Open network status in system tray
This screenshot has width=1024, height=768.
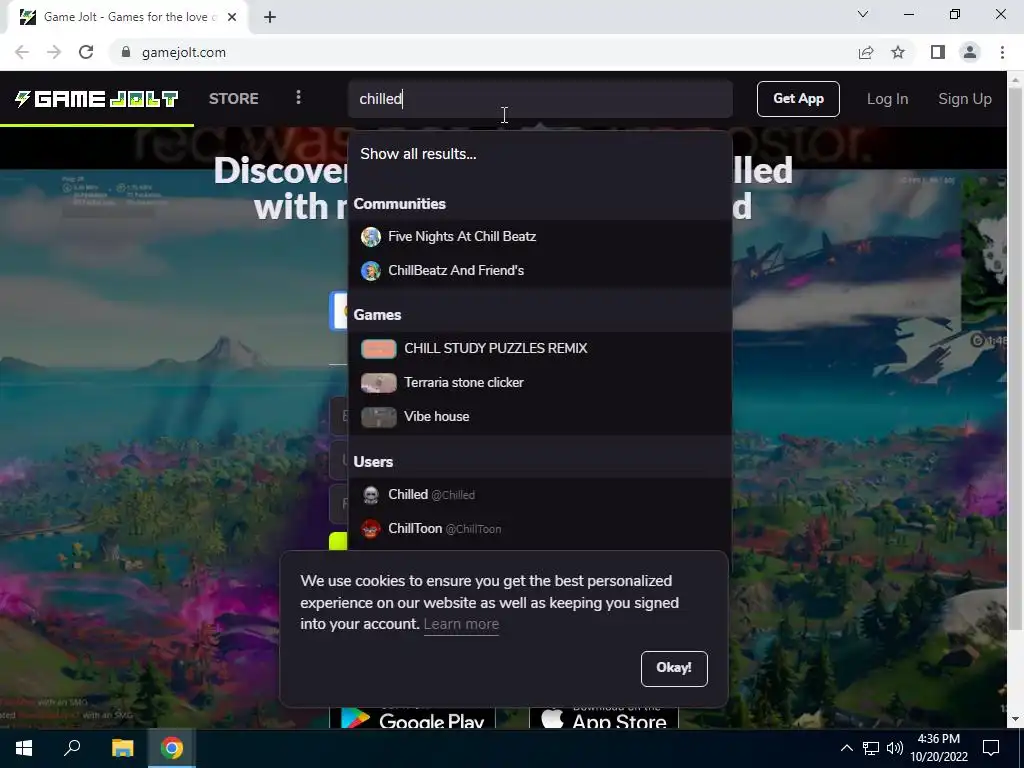coord(871,748)
